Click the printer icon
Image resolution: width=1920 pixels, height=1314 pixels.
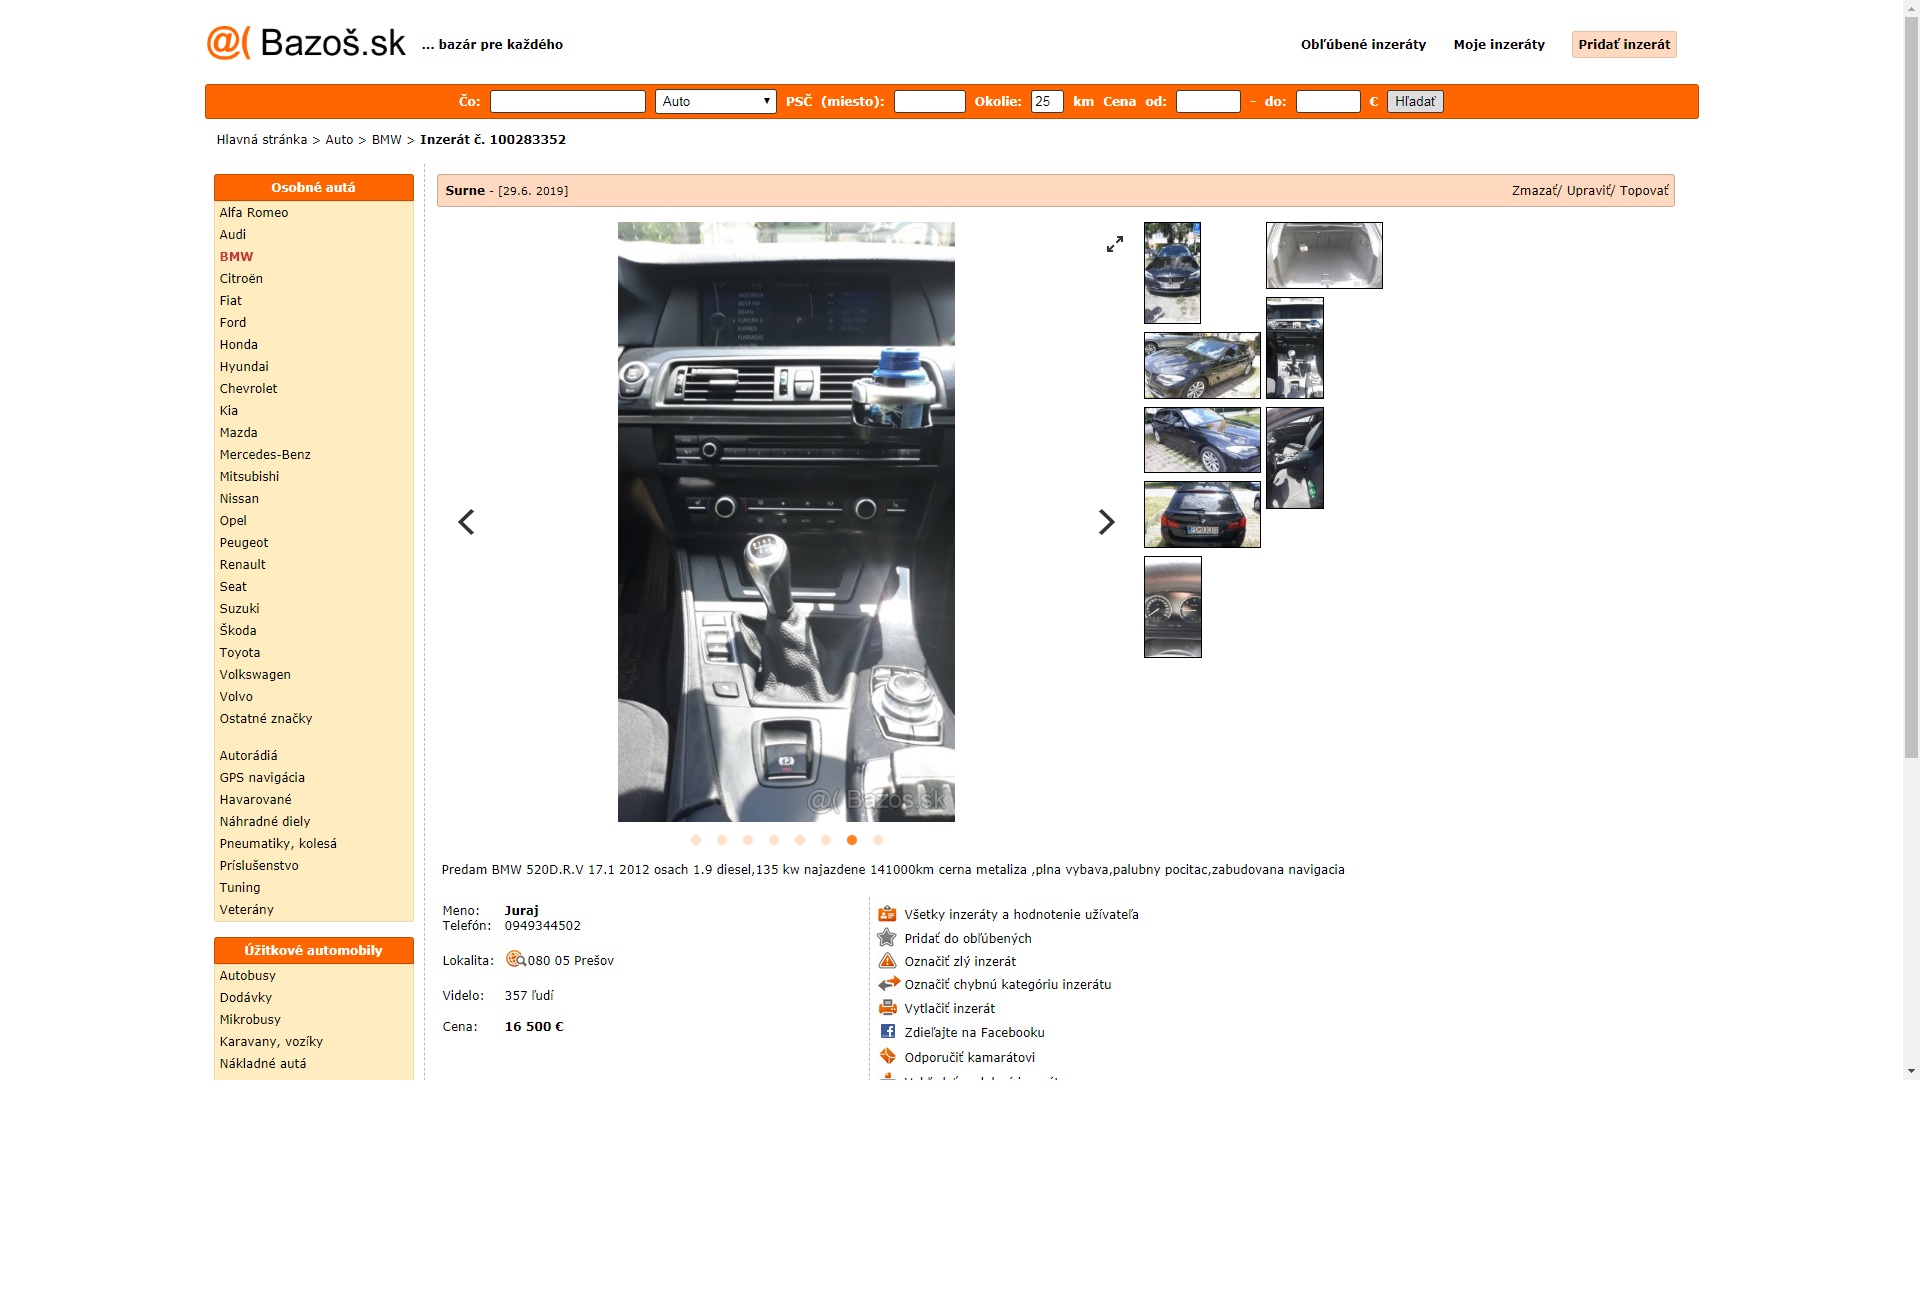pos(887,1008)
